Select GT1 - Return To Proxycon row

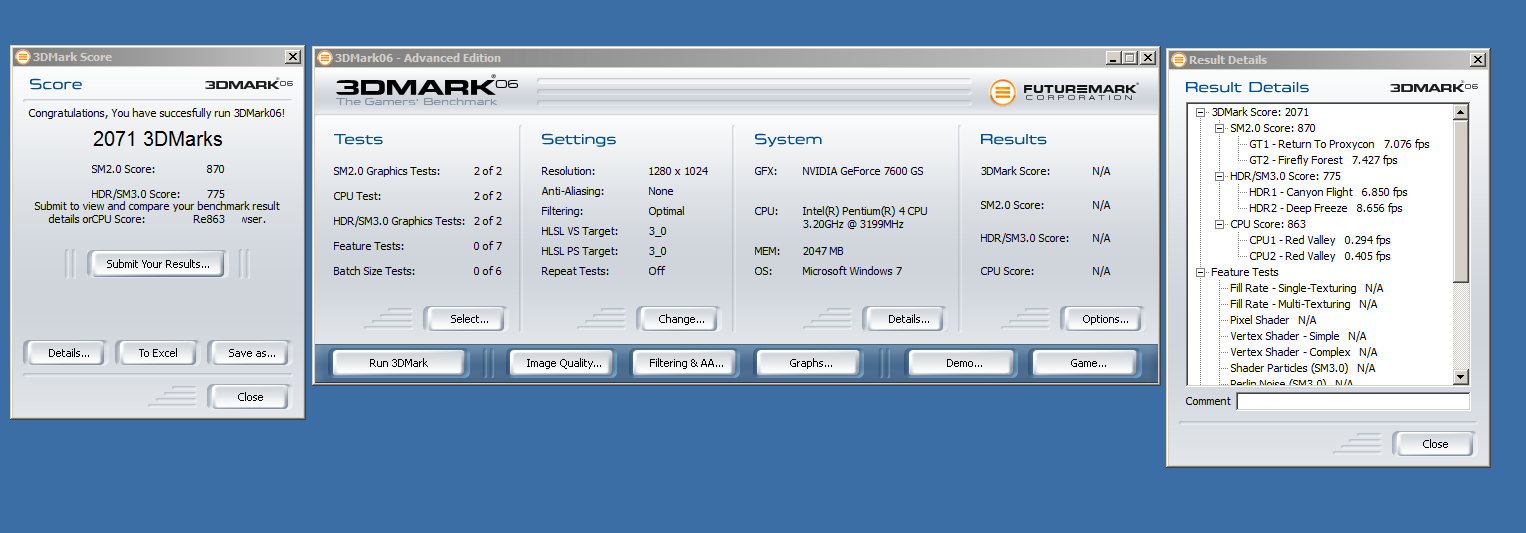pyautogui.click(x=1339, y=144)
